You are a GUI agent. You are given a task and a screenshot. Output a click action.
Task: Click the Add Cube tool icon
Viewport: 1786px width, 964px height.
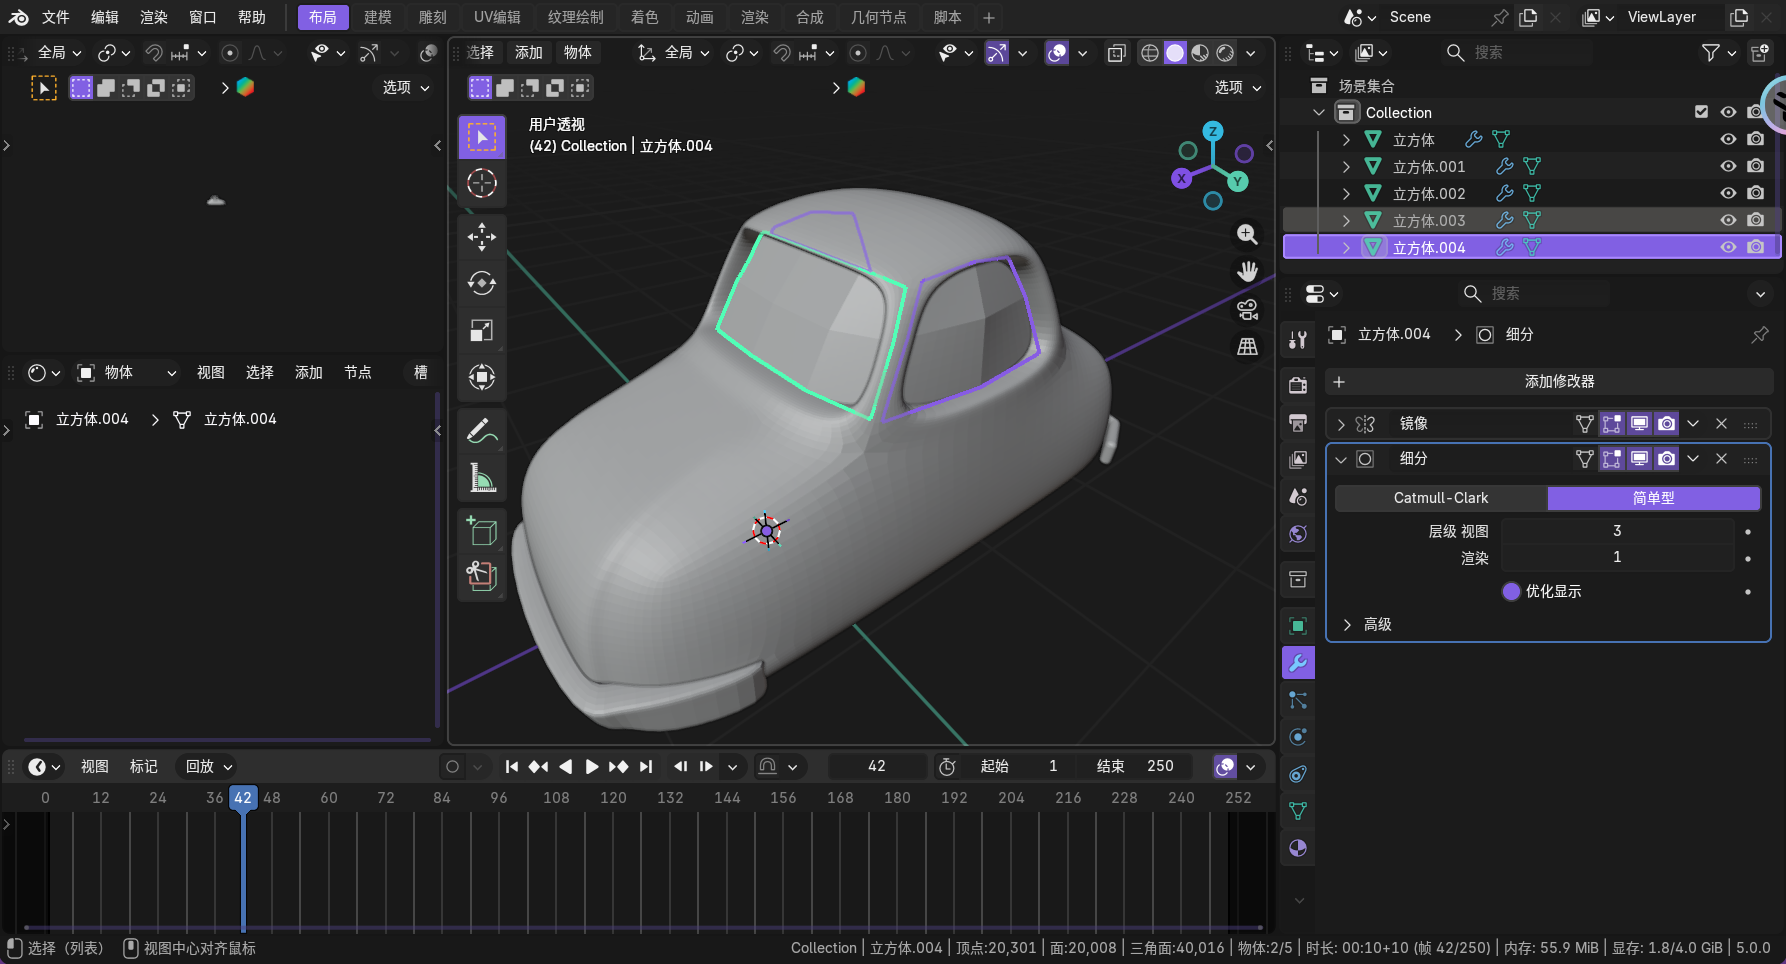click(x=482, y=530)
